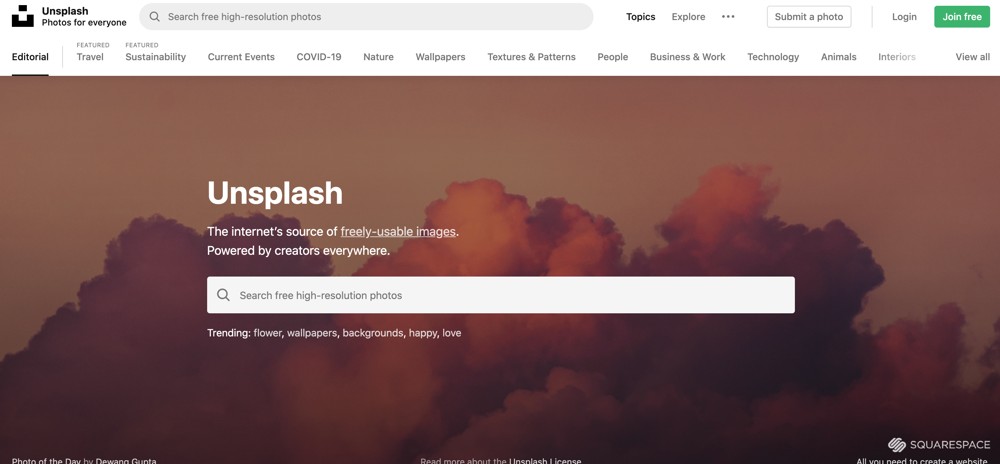
Task: Open the Nature topic
Action: click(378, 57)
